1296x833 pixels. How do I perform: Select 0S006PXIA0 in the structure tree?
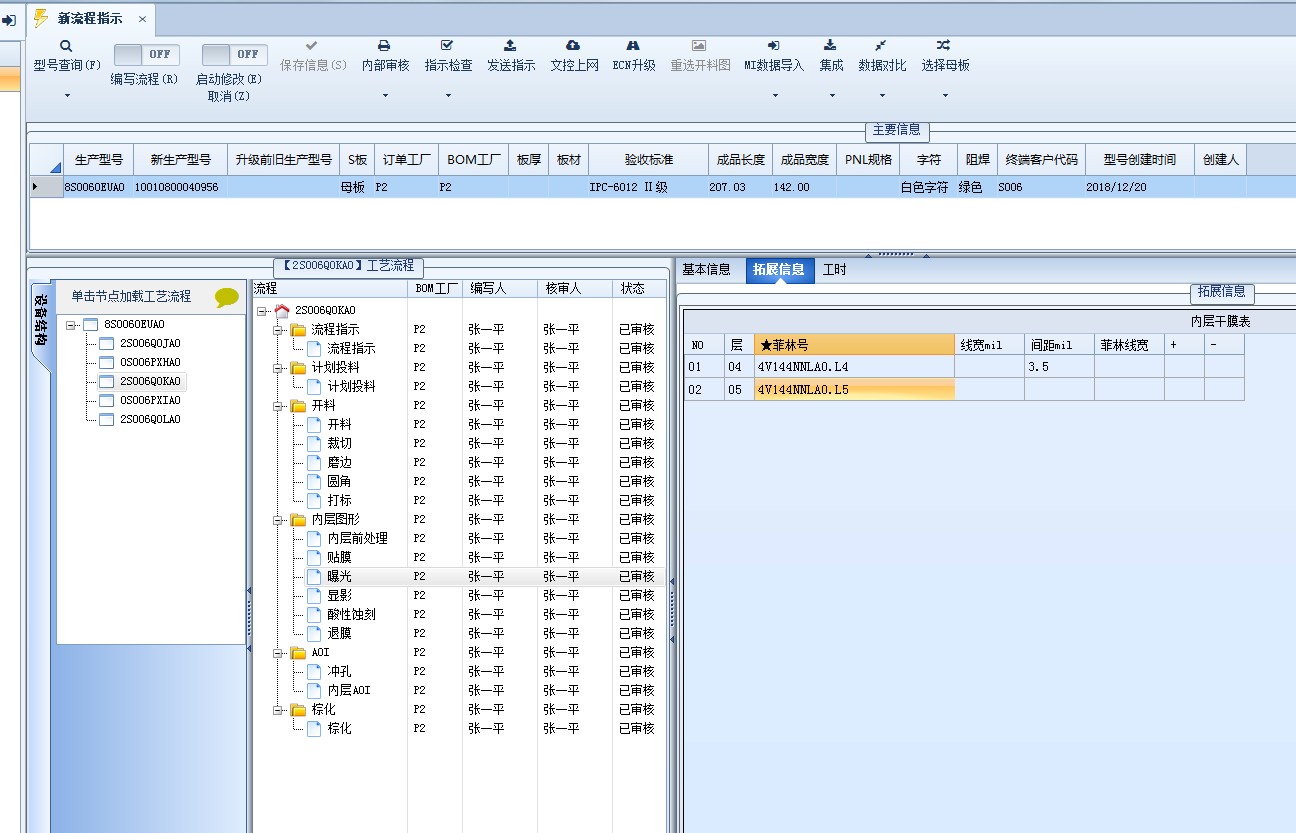(150, 401)
